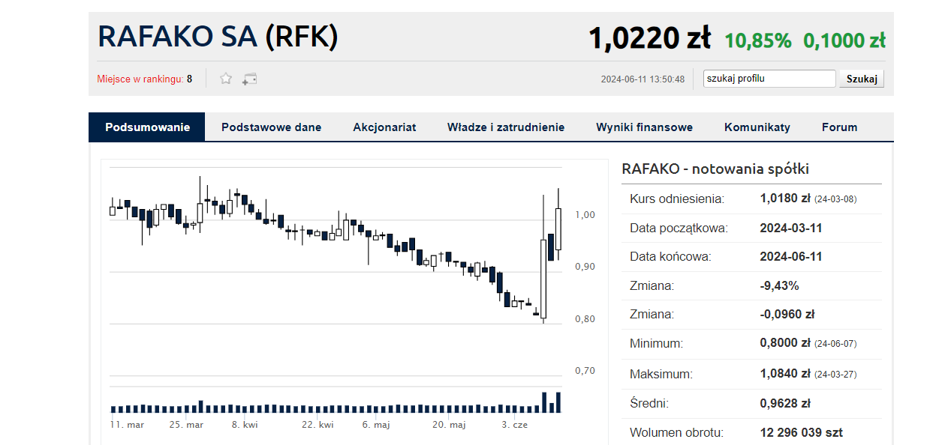Click the -0,0960 zł change value
This screenshot has height=445, width=948.
pyautogui.click(x=787, y=314)
